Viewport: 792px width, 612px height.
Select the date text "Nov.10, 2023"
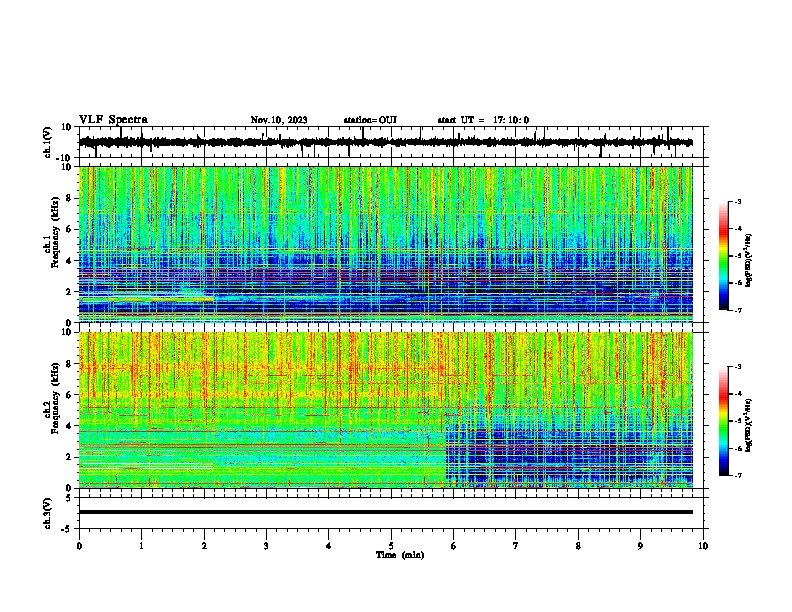click(279, 120)
